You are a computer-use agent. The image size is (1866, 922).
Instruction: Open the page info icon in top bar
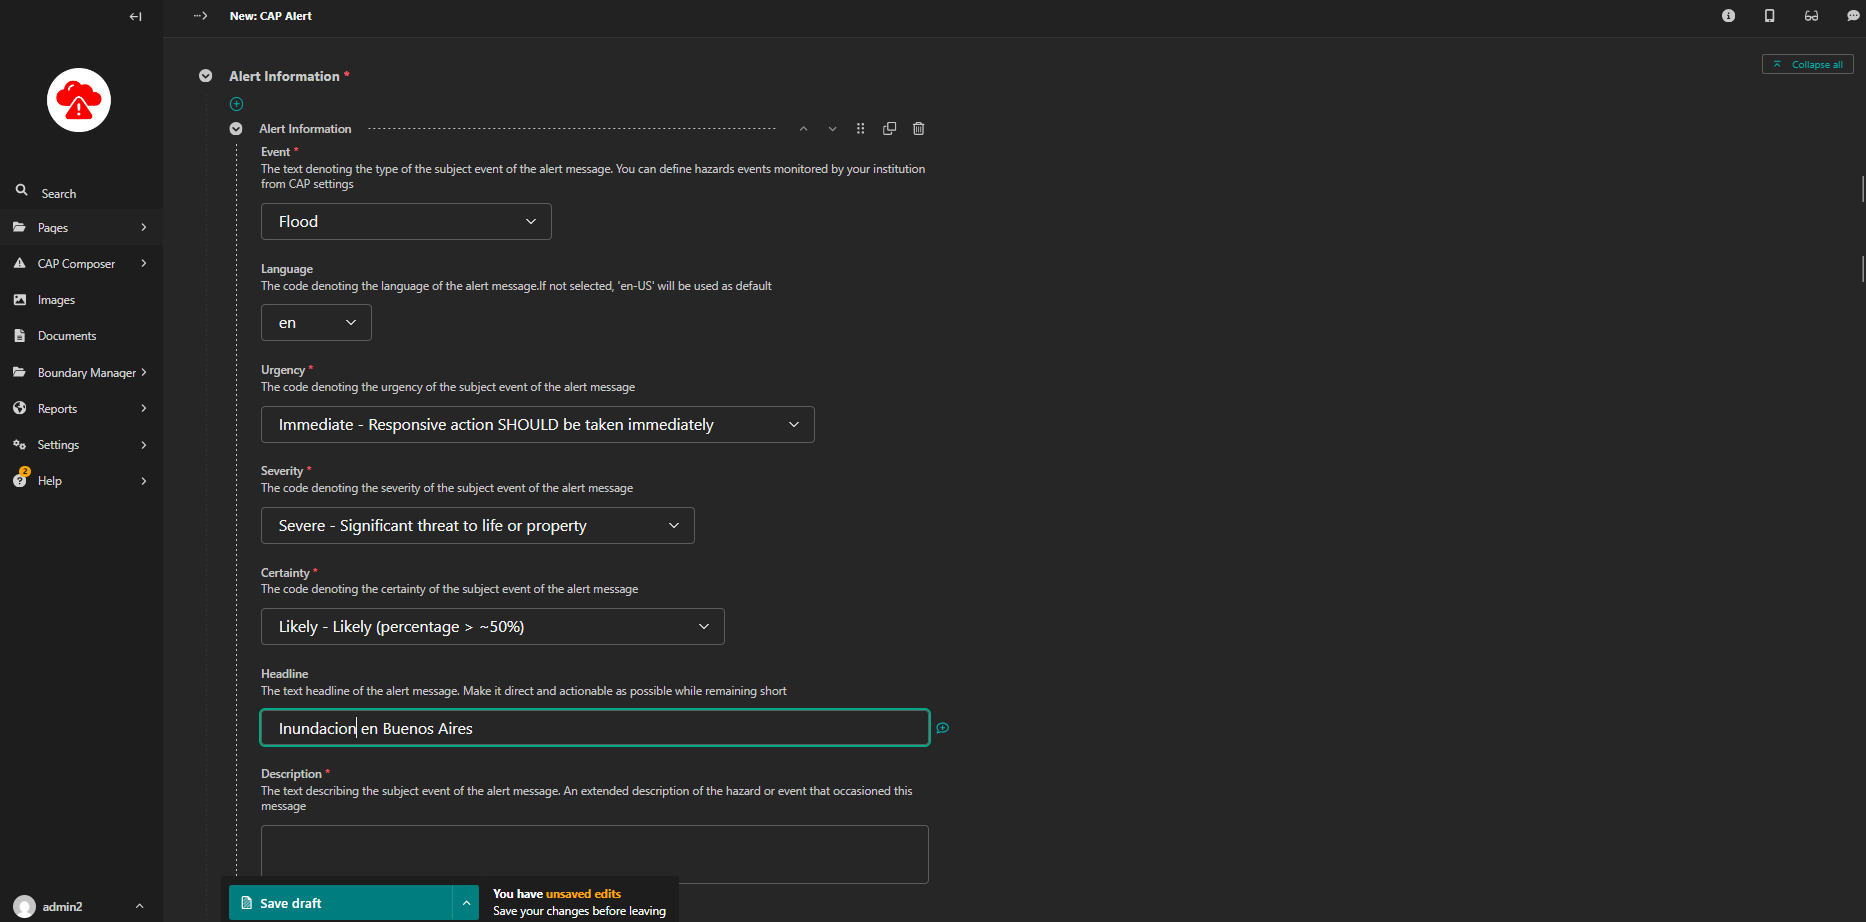tap(1728, 16)
